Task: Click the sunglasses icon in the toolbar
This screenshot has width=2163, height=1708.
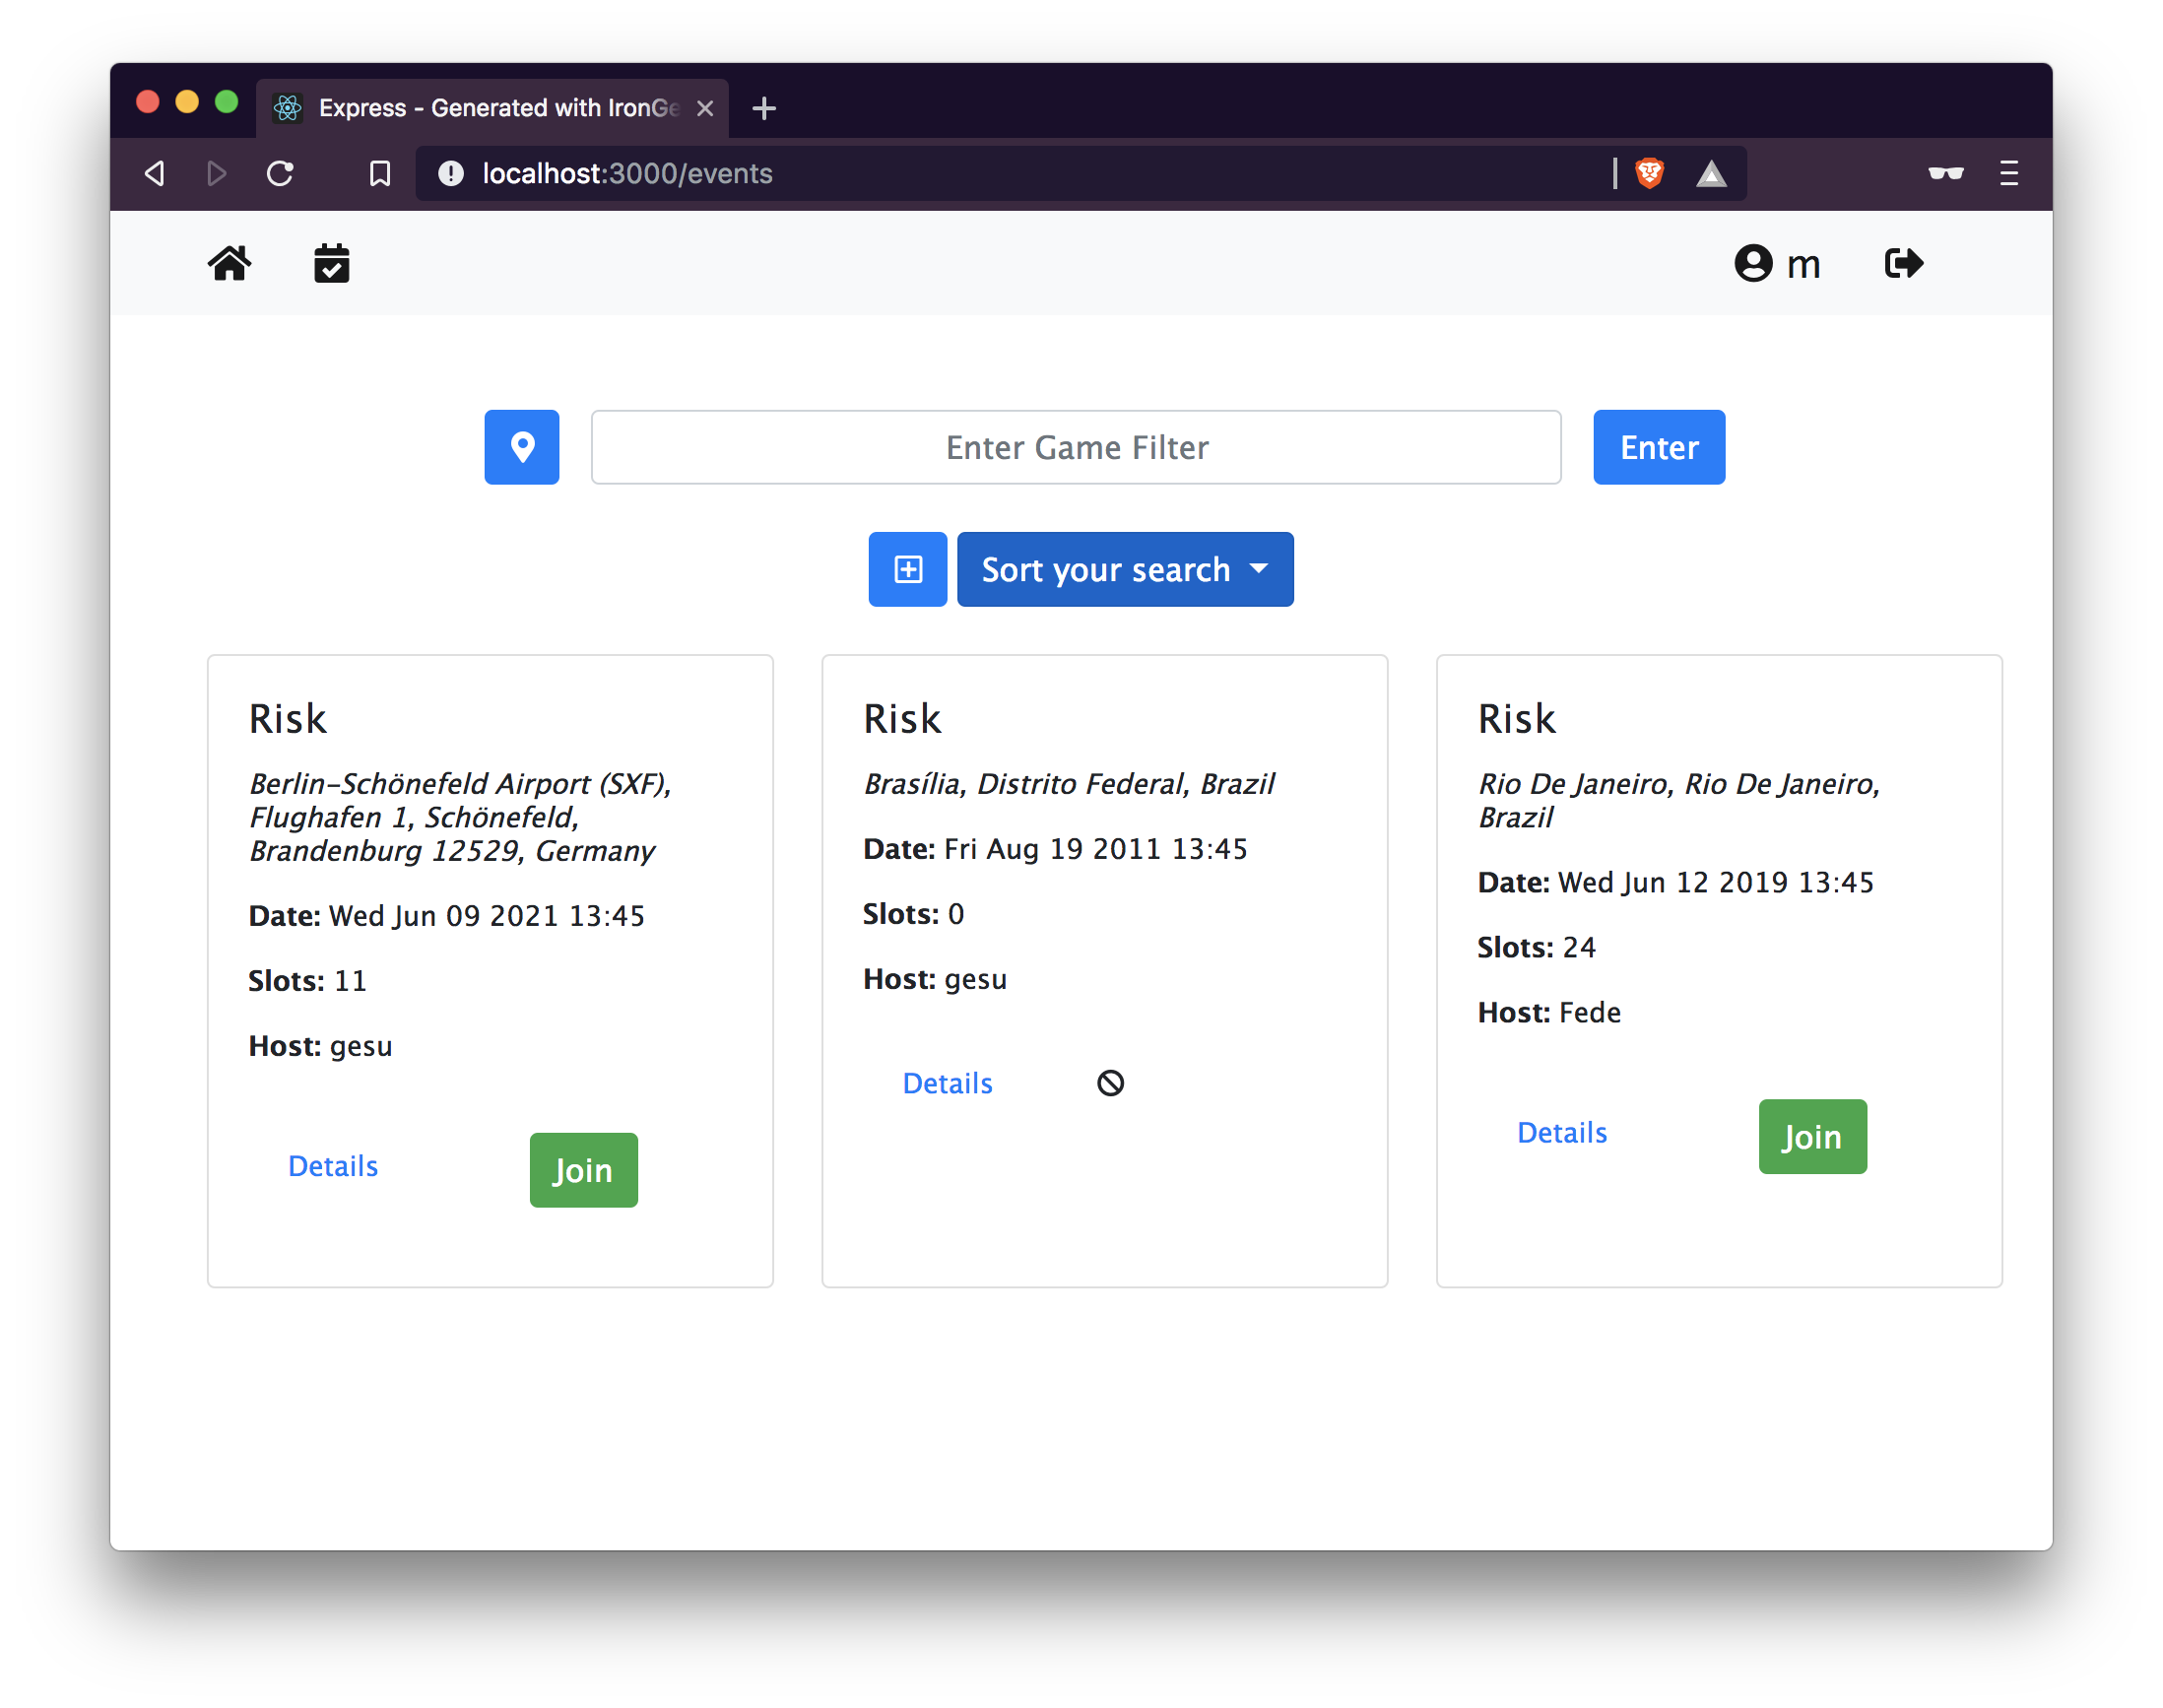Action: pyautogui.click(x=1946, y=174)
